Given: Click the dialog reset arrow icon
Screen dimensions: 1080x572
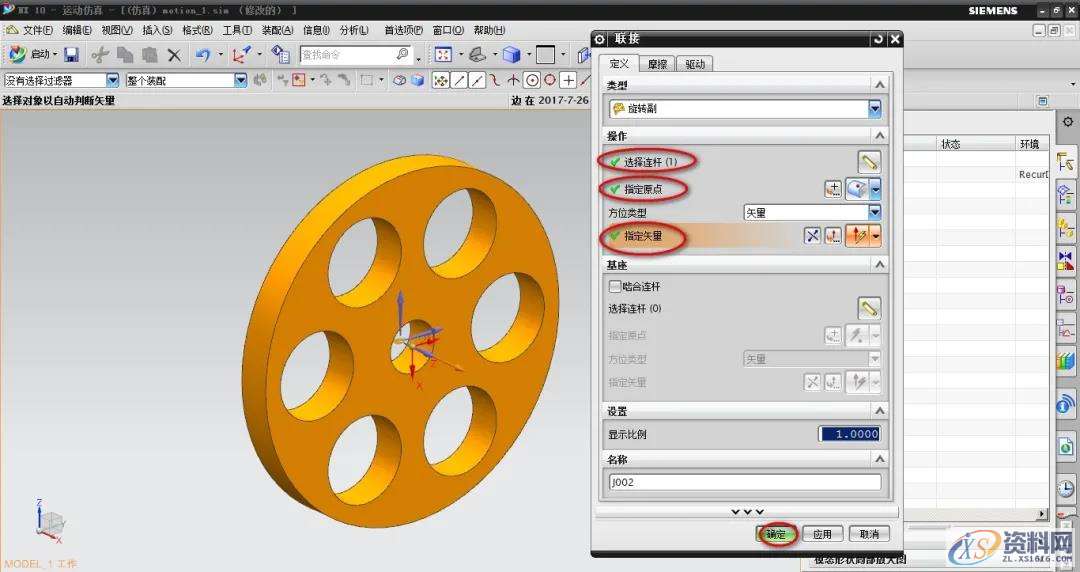Looking at the screenshot, I should click(878, 39).
